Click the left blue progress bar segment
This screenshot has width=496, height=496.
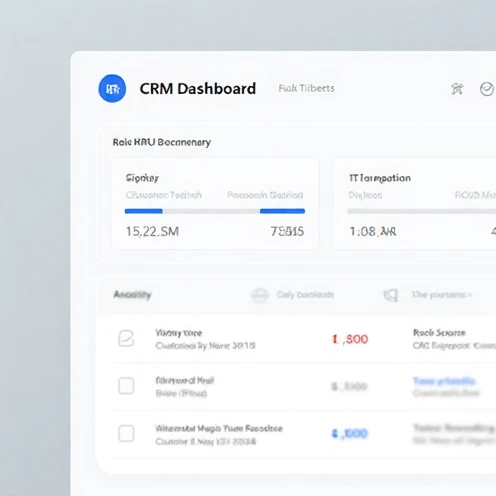pos(143,211)
